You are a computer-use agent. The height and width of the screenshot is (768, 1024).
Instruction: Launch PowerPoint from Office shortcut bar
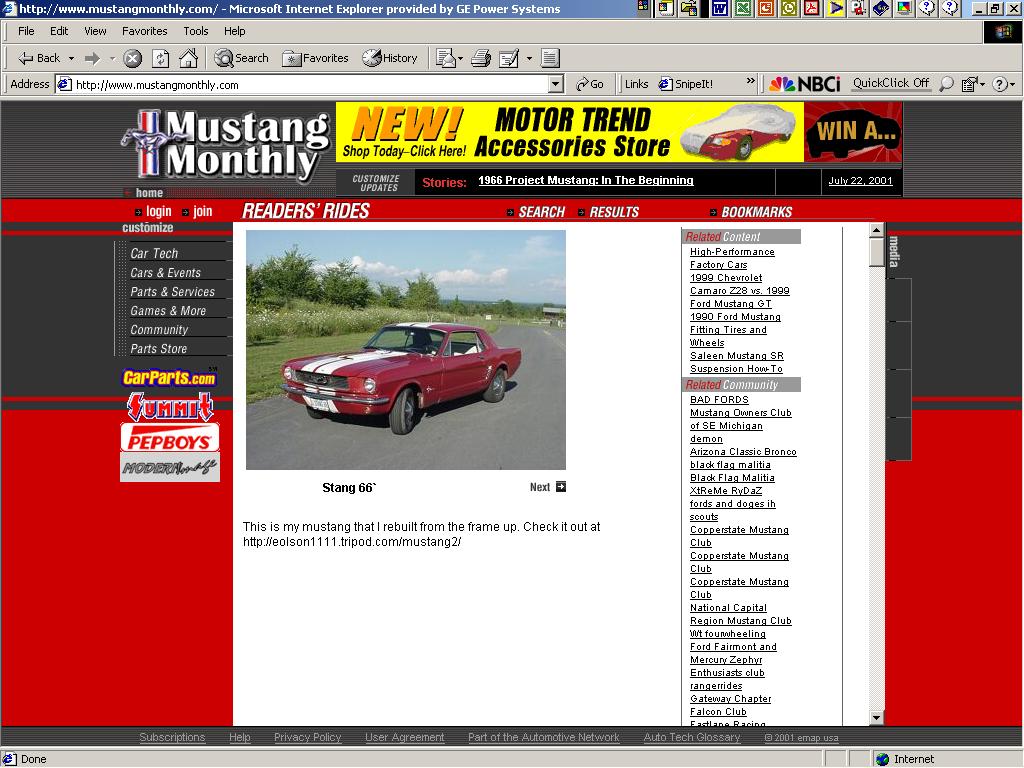[x=765, y=8]
